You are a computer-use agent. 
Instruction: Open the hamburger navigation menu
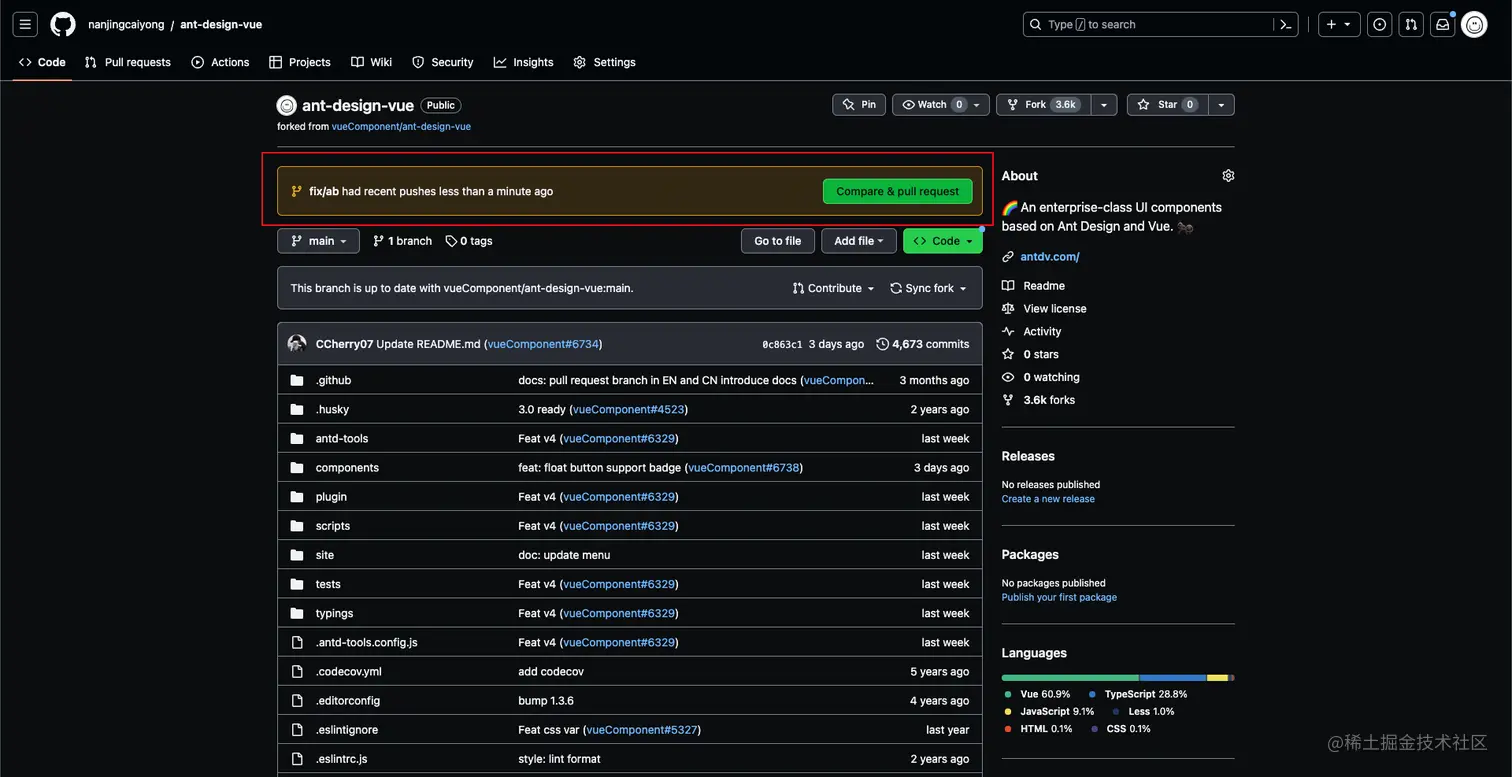point(25,24)
